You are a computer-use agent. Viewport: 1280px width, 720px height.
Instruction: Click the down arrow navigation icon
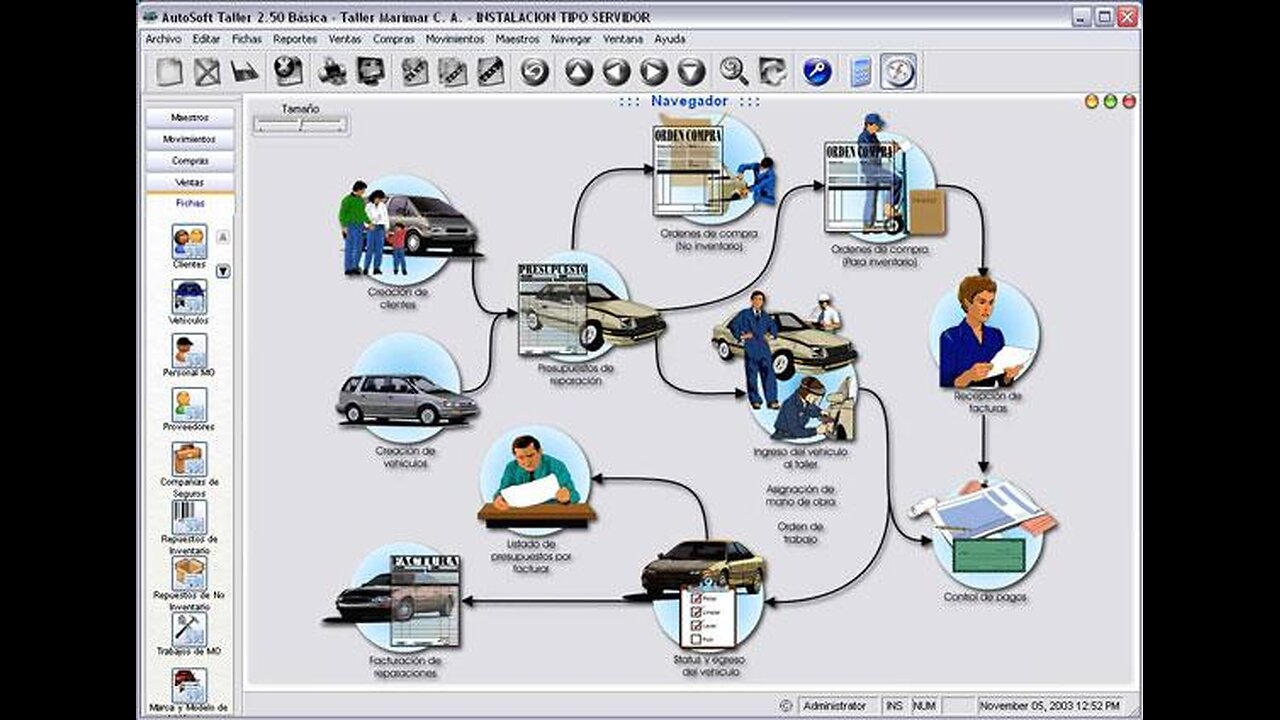(691, 71)
